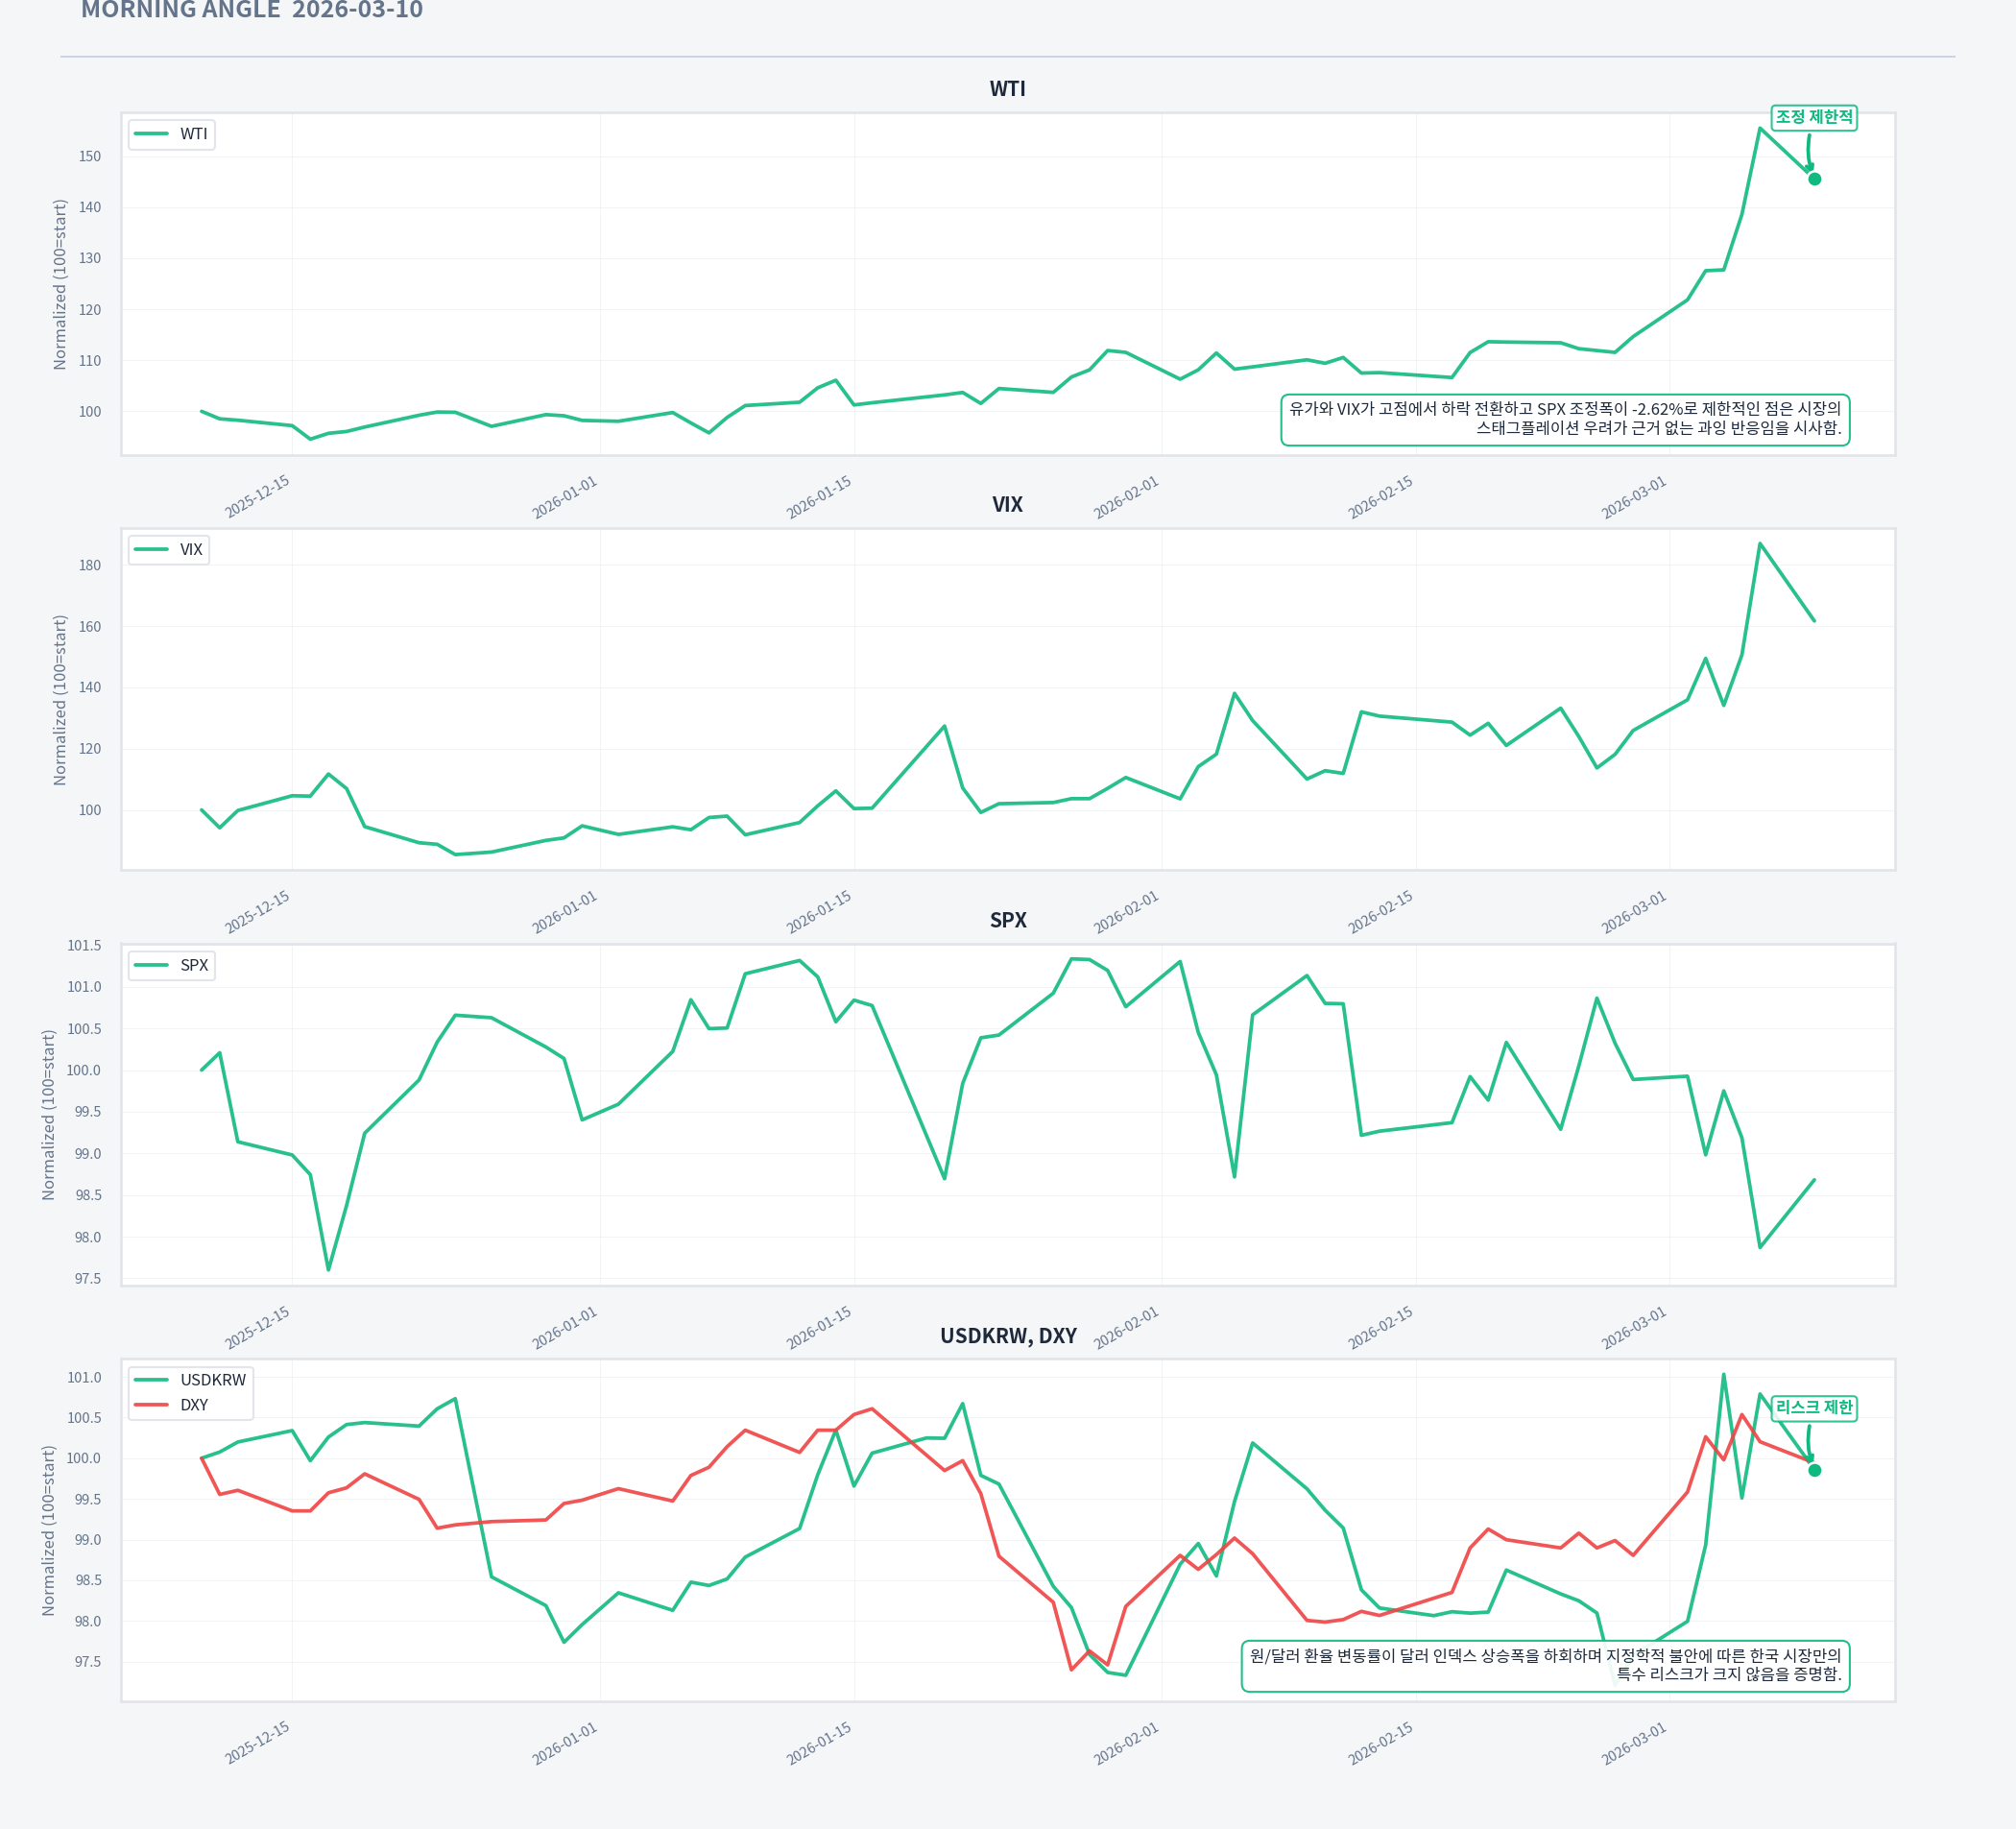Click the USDKRW chart commentary text box
2016x1829 pixels.
[x=1544, y=1665]
